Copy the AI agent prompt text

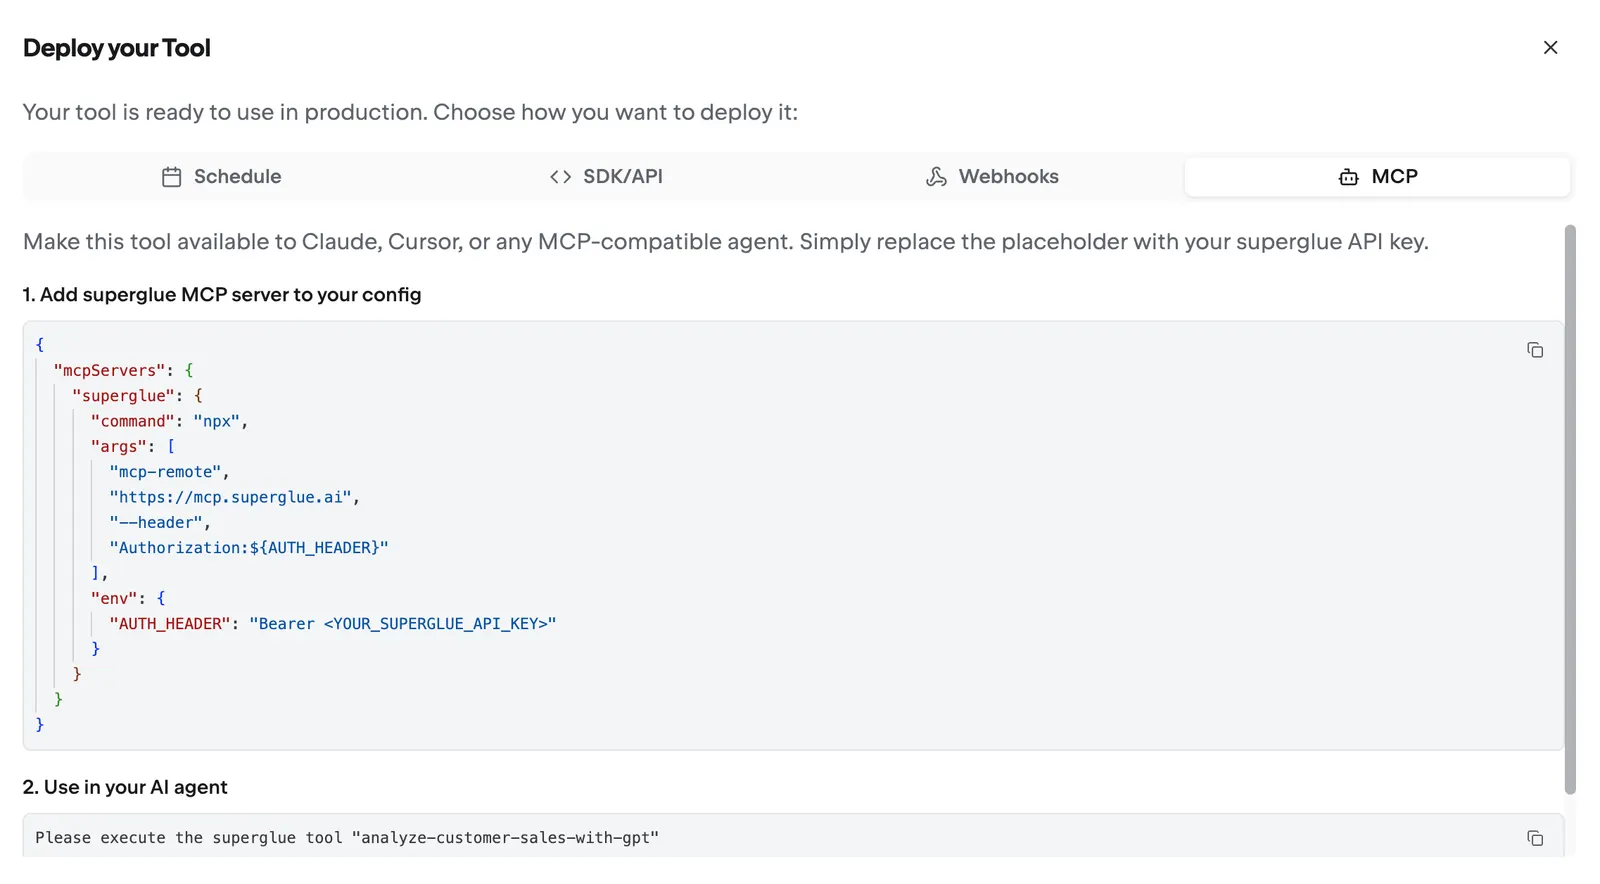1535,838
